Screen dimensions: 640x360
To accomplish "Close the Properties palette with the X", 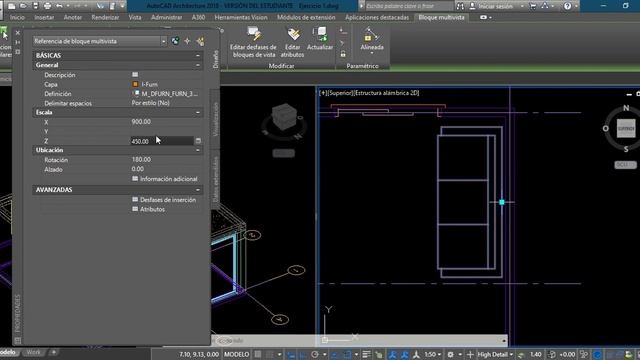I will [18, 33].
